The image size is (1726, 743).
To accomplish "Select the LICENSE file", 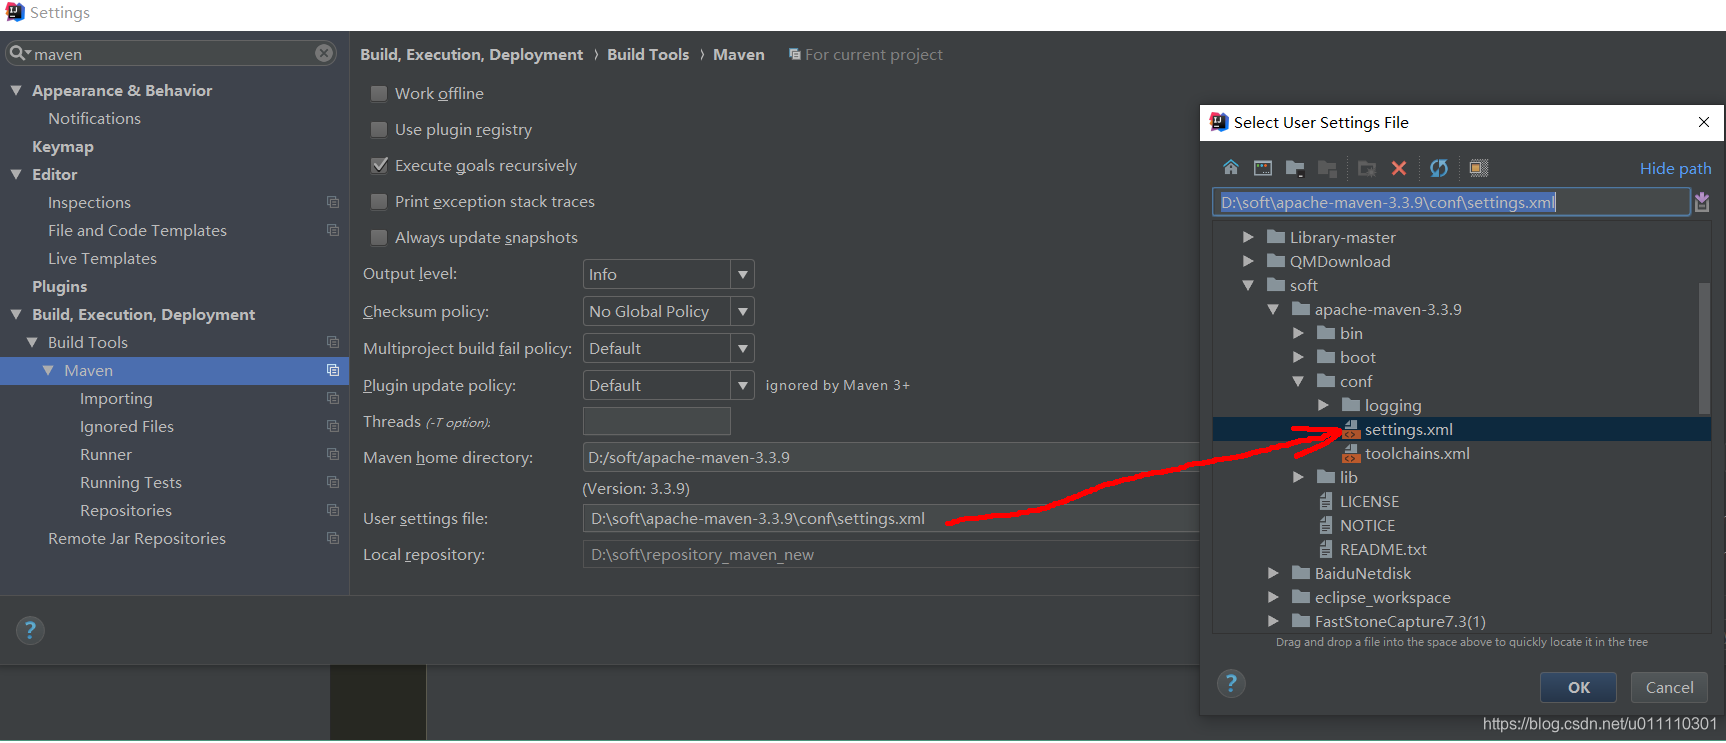I will [1369, 501].
